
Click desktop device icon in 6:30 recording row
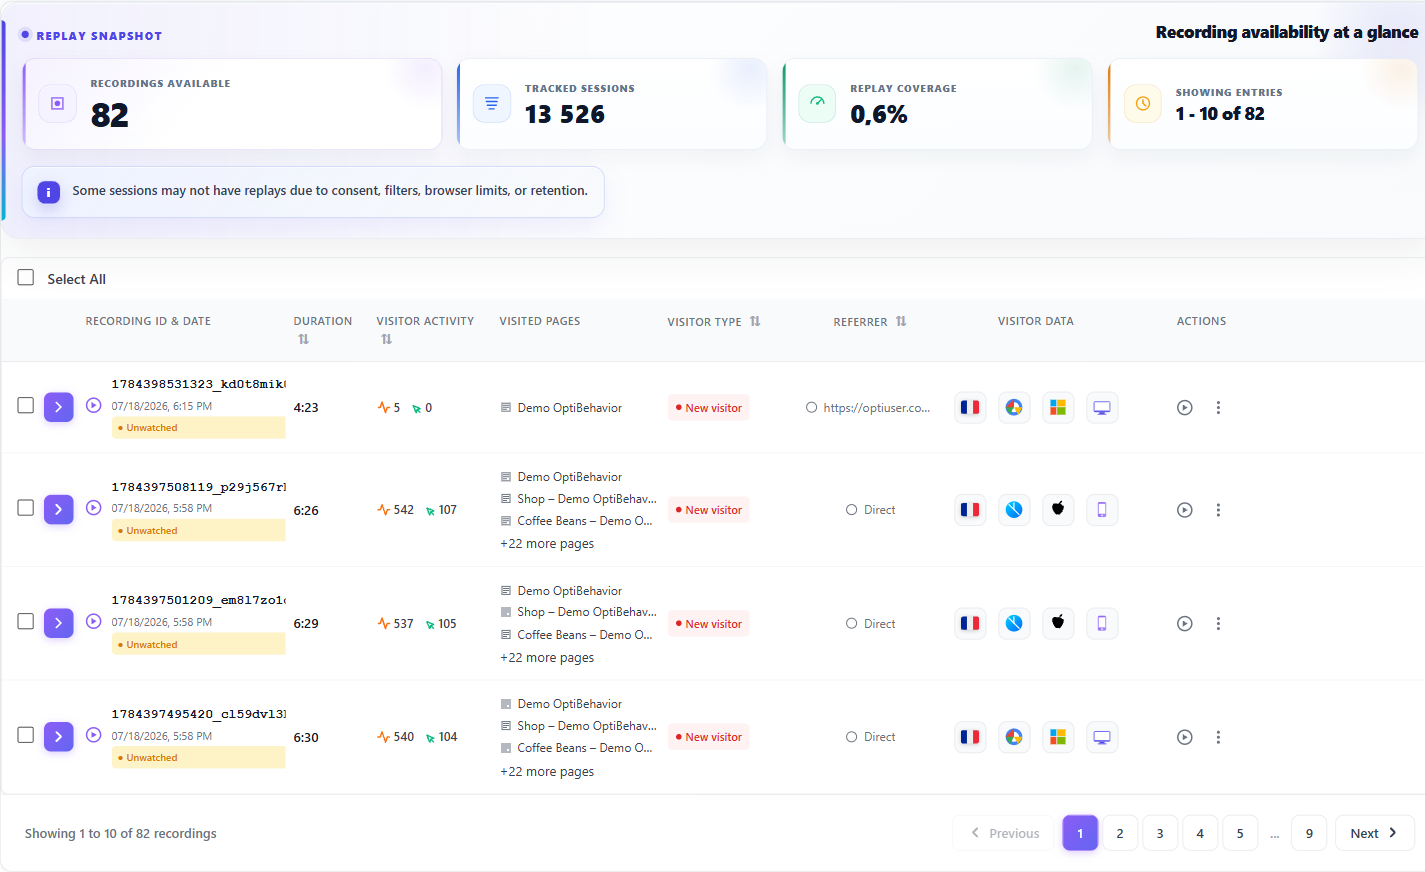tap(1102, 737)
